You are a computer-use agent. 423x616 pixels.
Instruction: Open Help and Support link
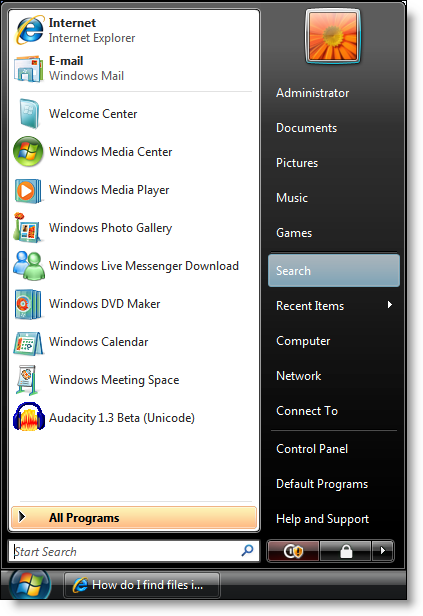[322, 519]
